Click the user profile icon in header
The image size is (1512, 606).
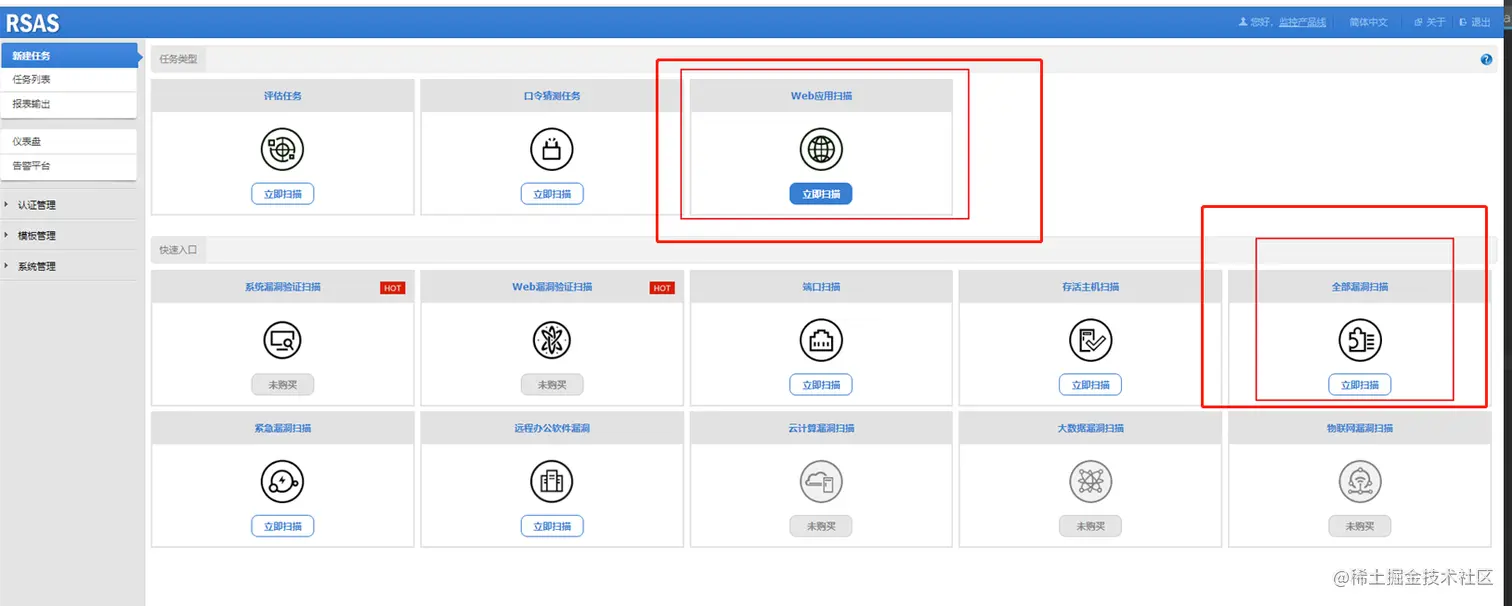tap(1243, 21)
